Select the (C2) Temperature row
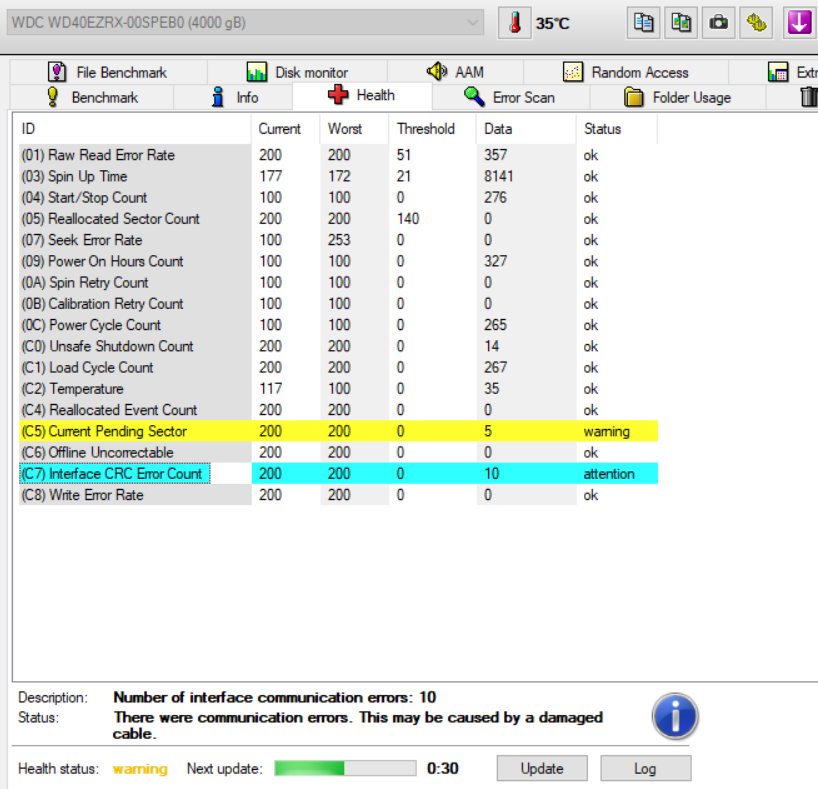The height and width of the screenshot is (789, 818). 338,389
